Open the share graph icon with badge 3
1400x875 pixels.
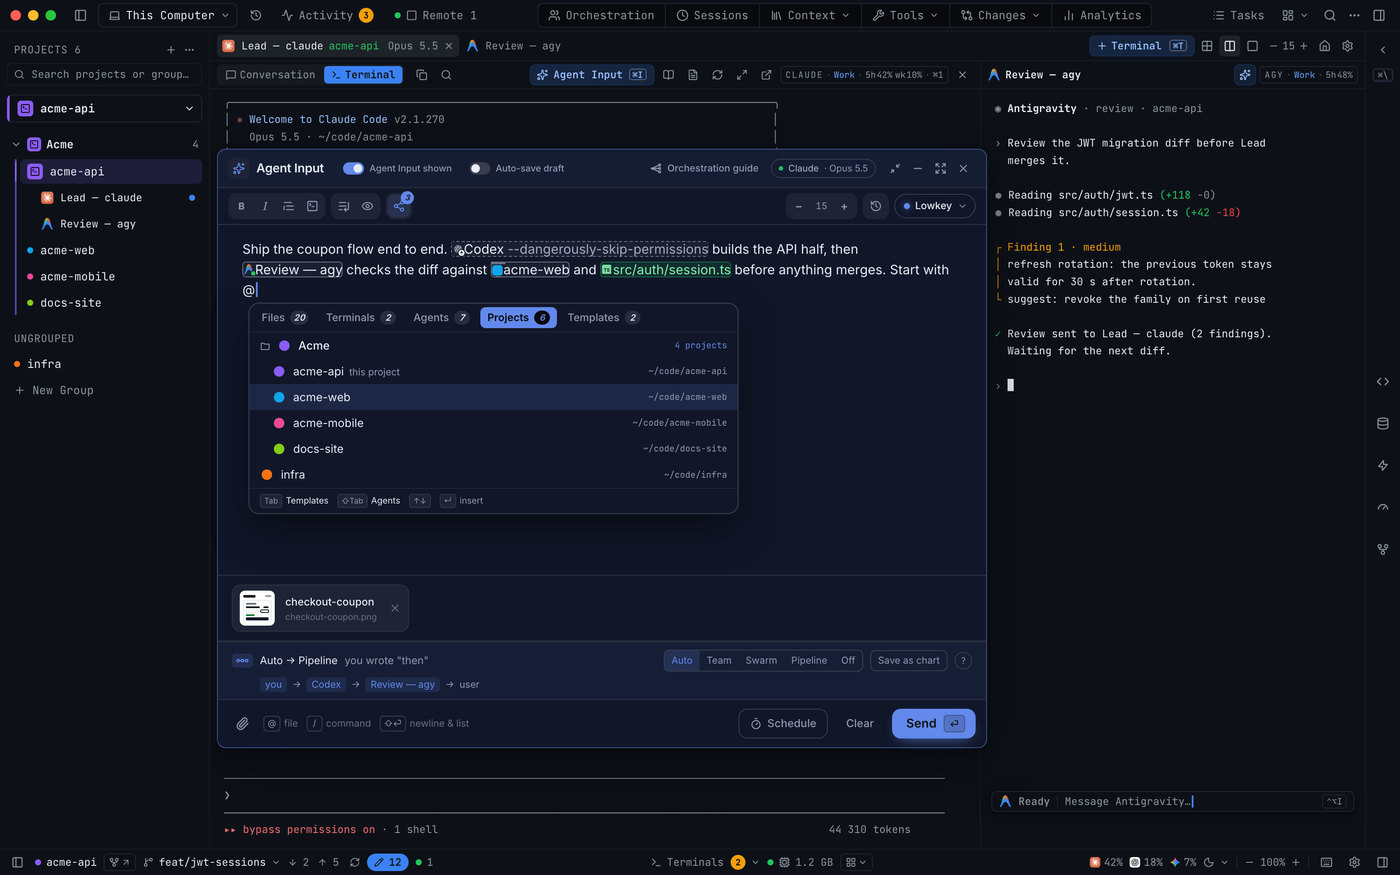coord(399,205)
